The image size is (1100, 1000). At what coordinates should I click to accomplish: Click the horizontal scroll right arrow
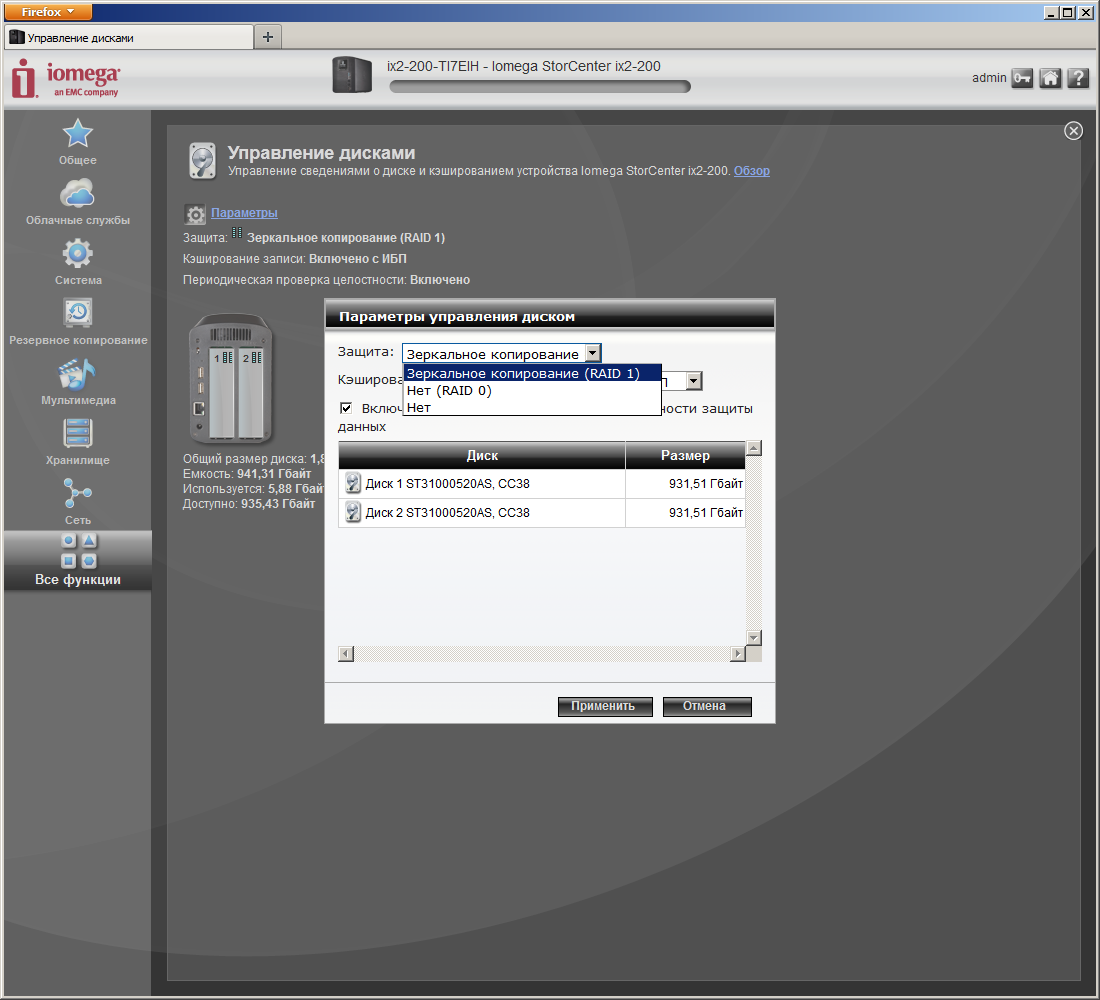pyautogui.click(x=737, y=654)
